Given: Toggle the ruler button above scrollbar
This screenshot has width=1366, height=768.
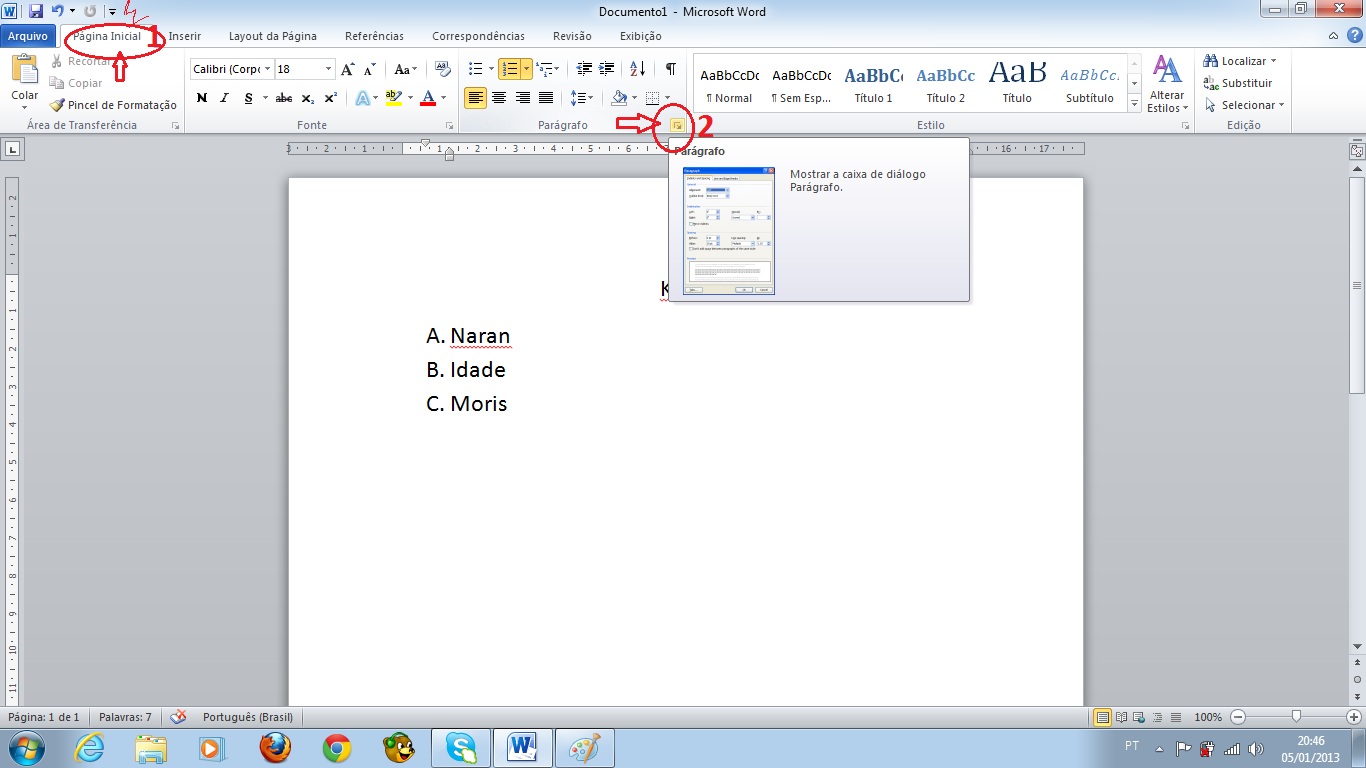Looking at the screenshot, I should (1356, 151).
